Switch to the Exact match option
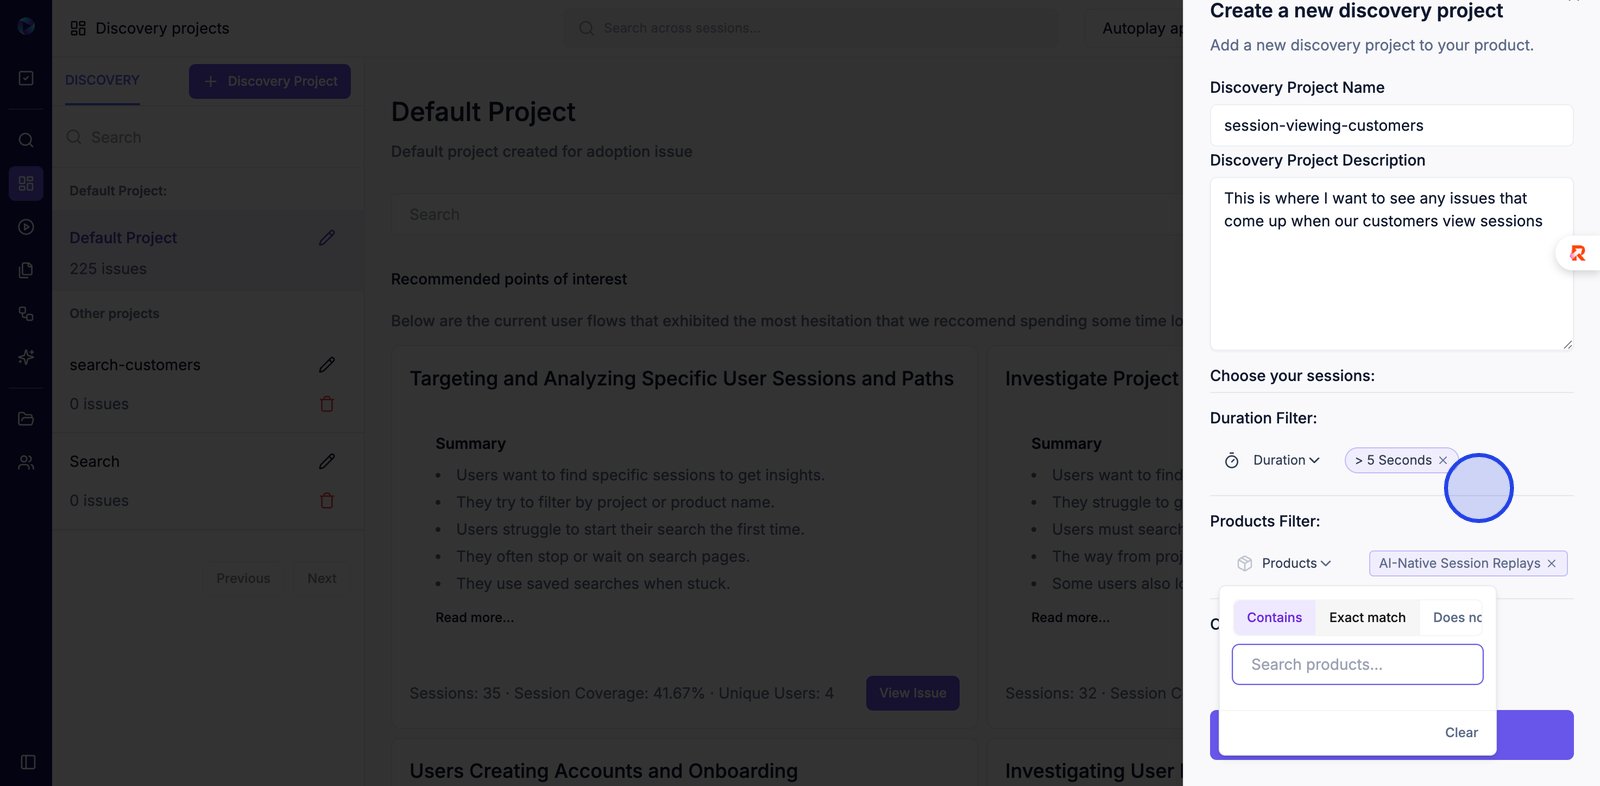Viewport: 1600px width, 786px height. click(x=1367, y=618)
